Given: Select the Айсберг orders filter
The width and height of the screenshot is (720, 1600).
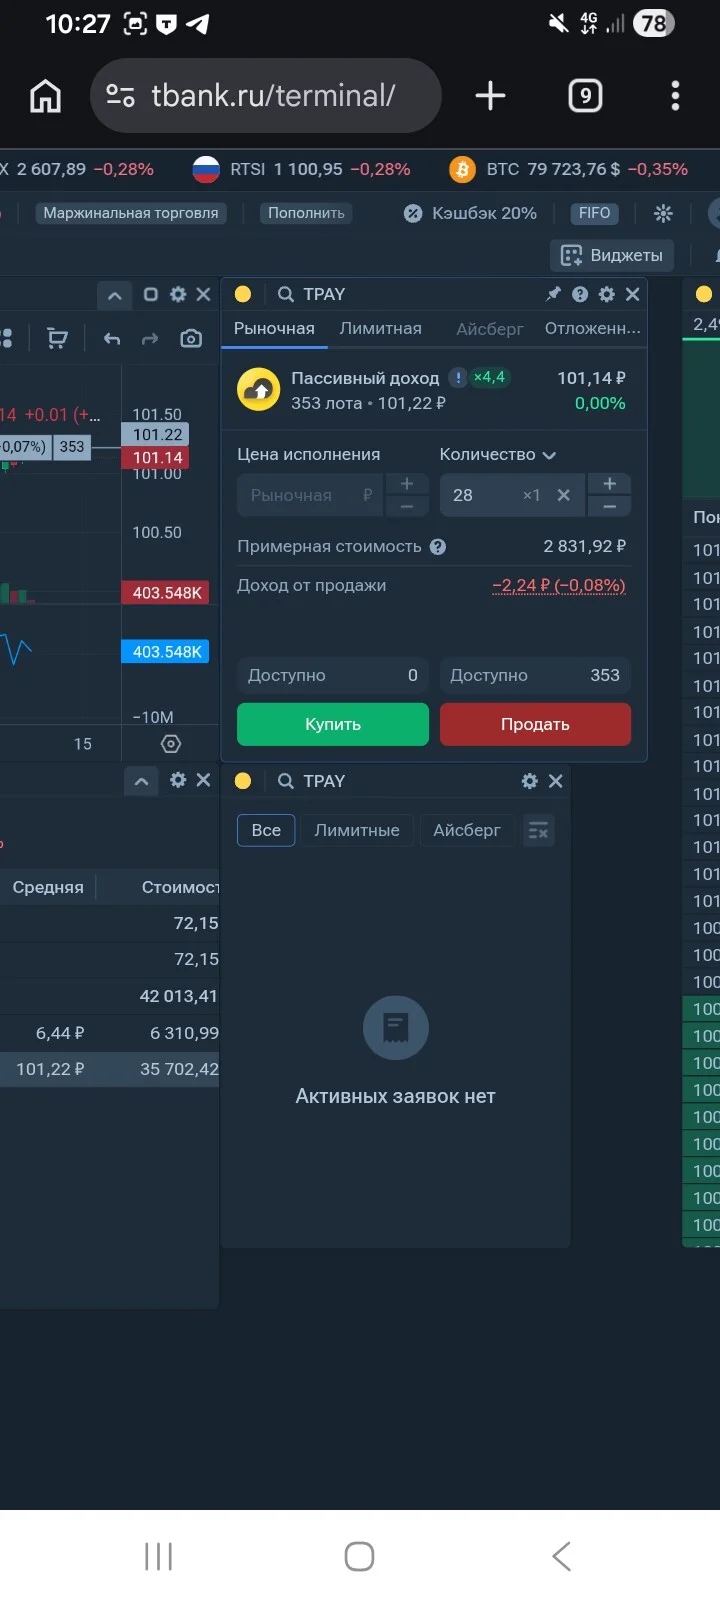Looking at the screenshot, I should 467,830.
